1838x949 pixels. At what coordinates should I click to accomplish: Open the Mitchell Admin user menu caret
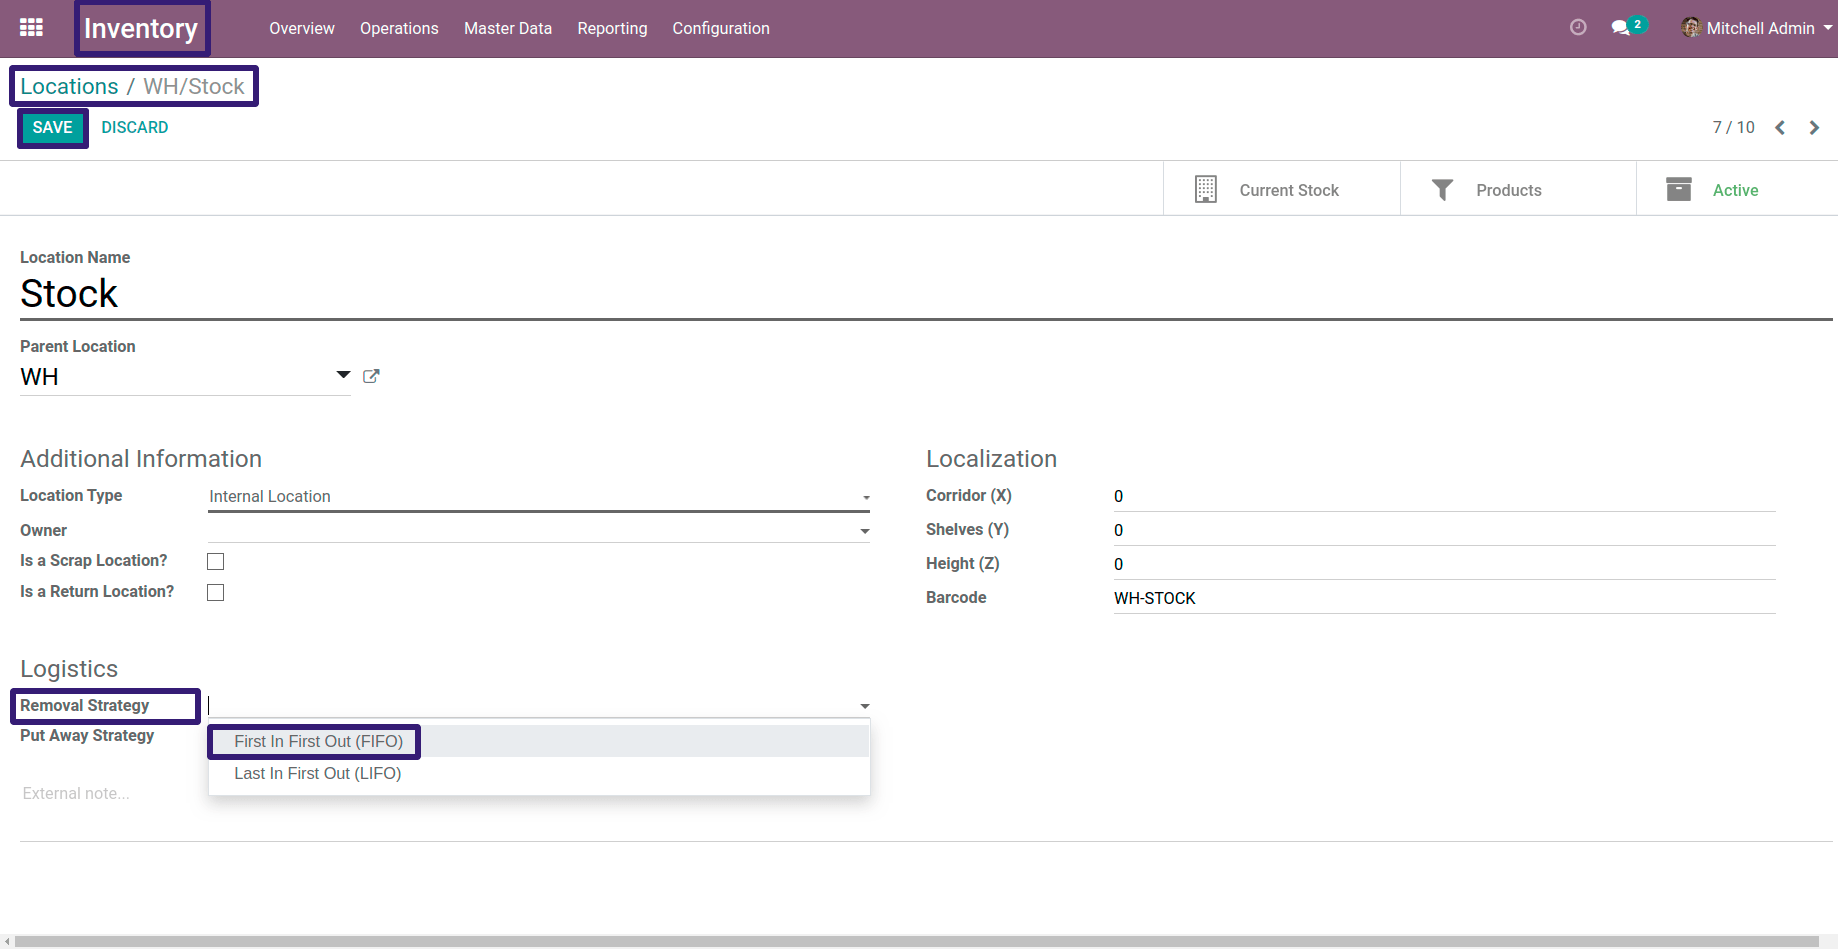pos(1828,28)
